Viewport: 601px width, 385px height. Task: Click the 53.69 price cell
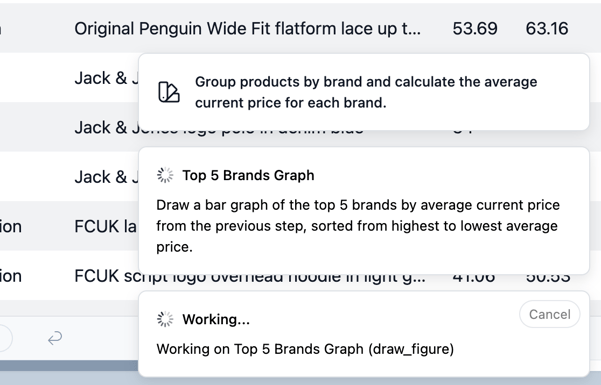pyautogui.click(x=475, y=29)
